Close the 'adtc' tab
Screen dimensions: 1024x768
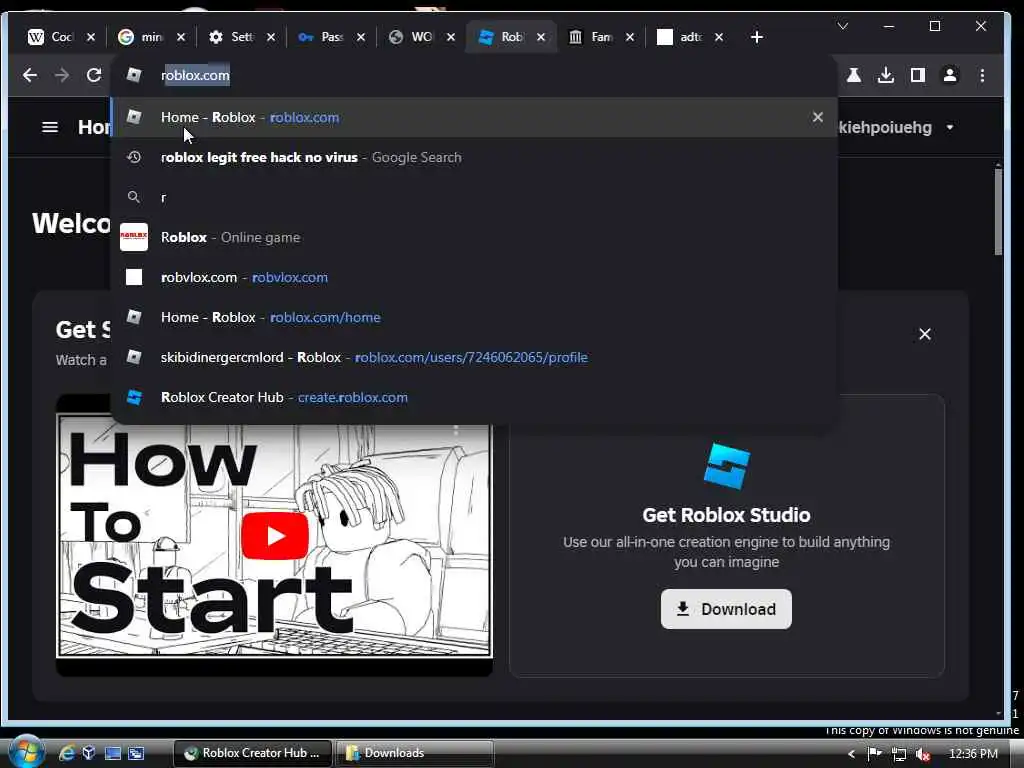[719, 37]
